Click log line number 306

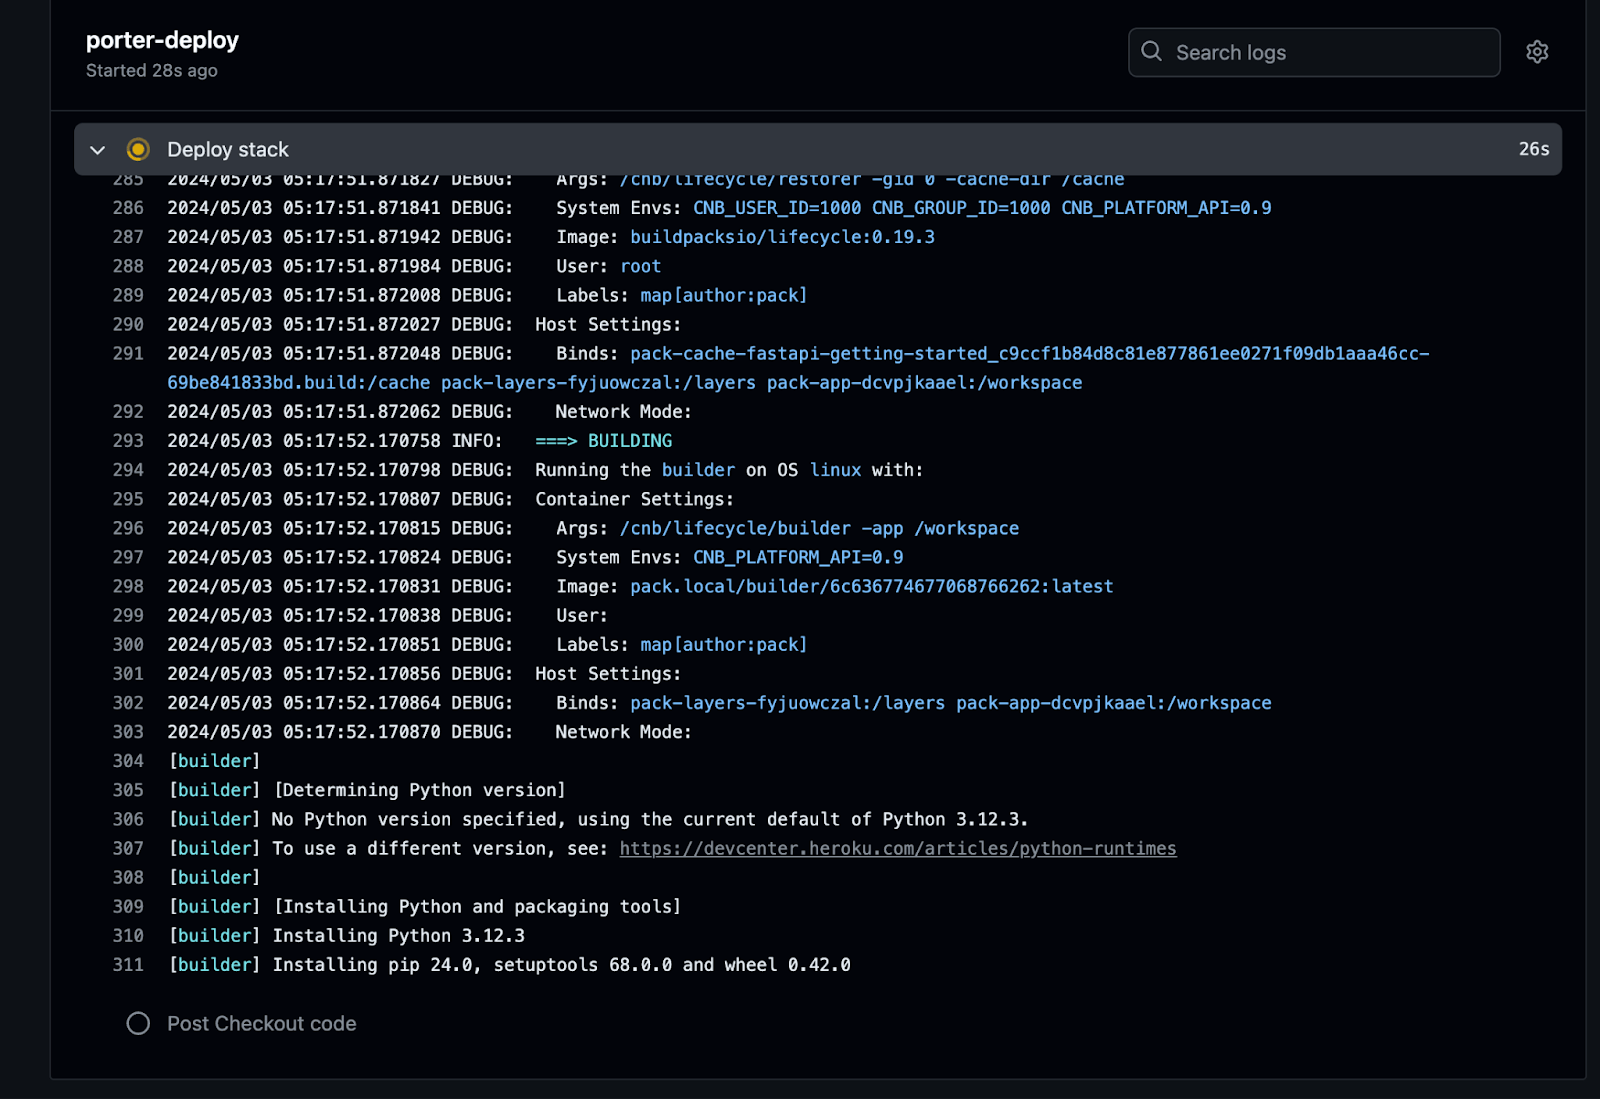pyautogui.click(x=128, y=819)
